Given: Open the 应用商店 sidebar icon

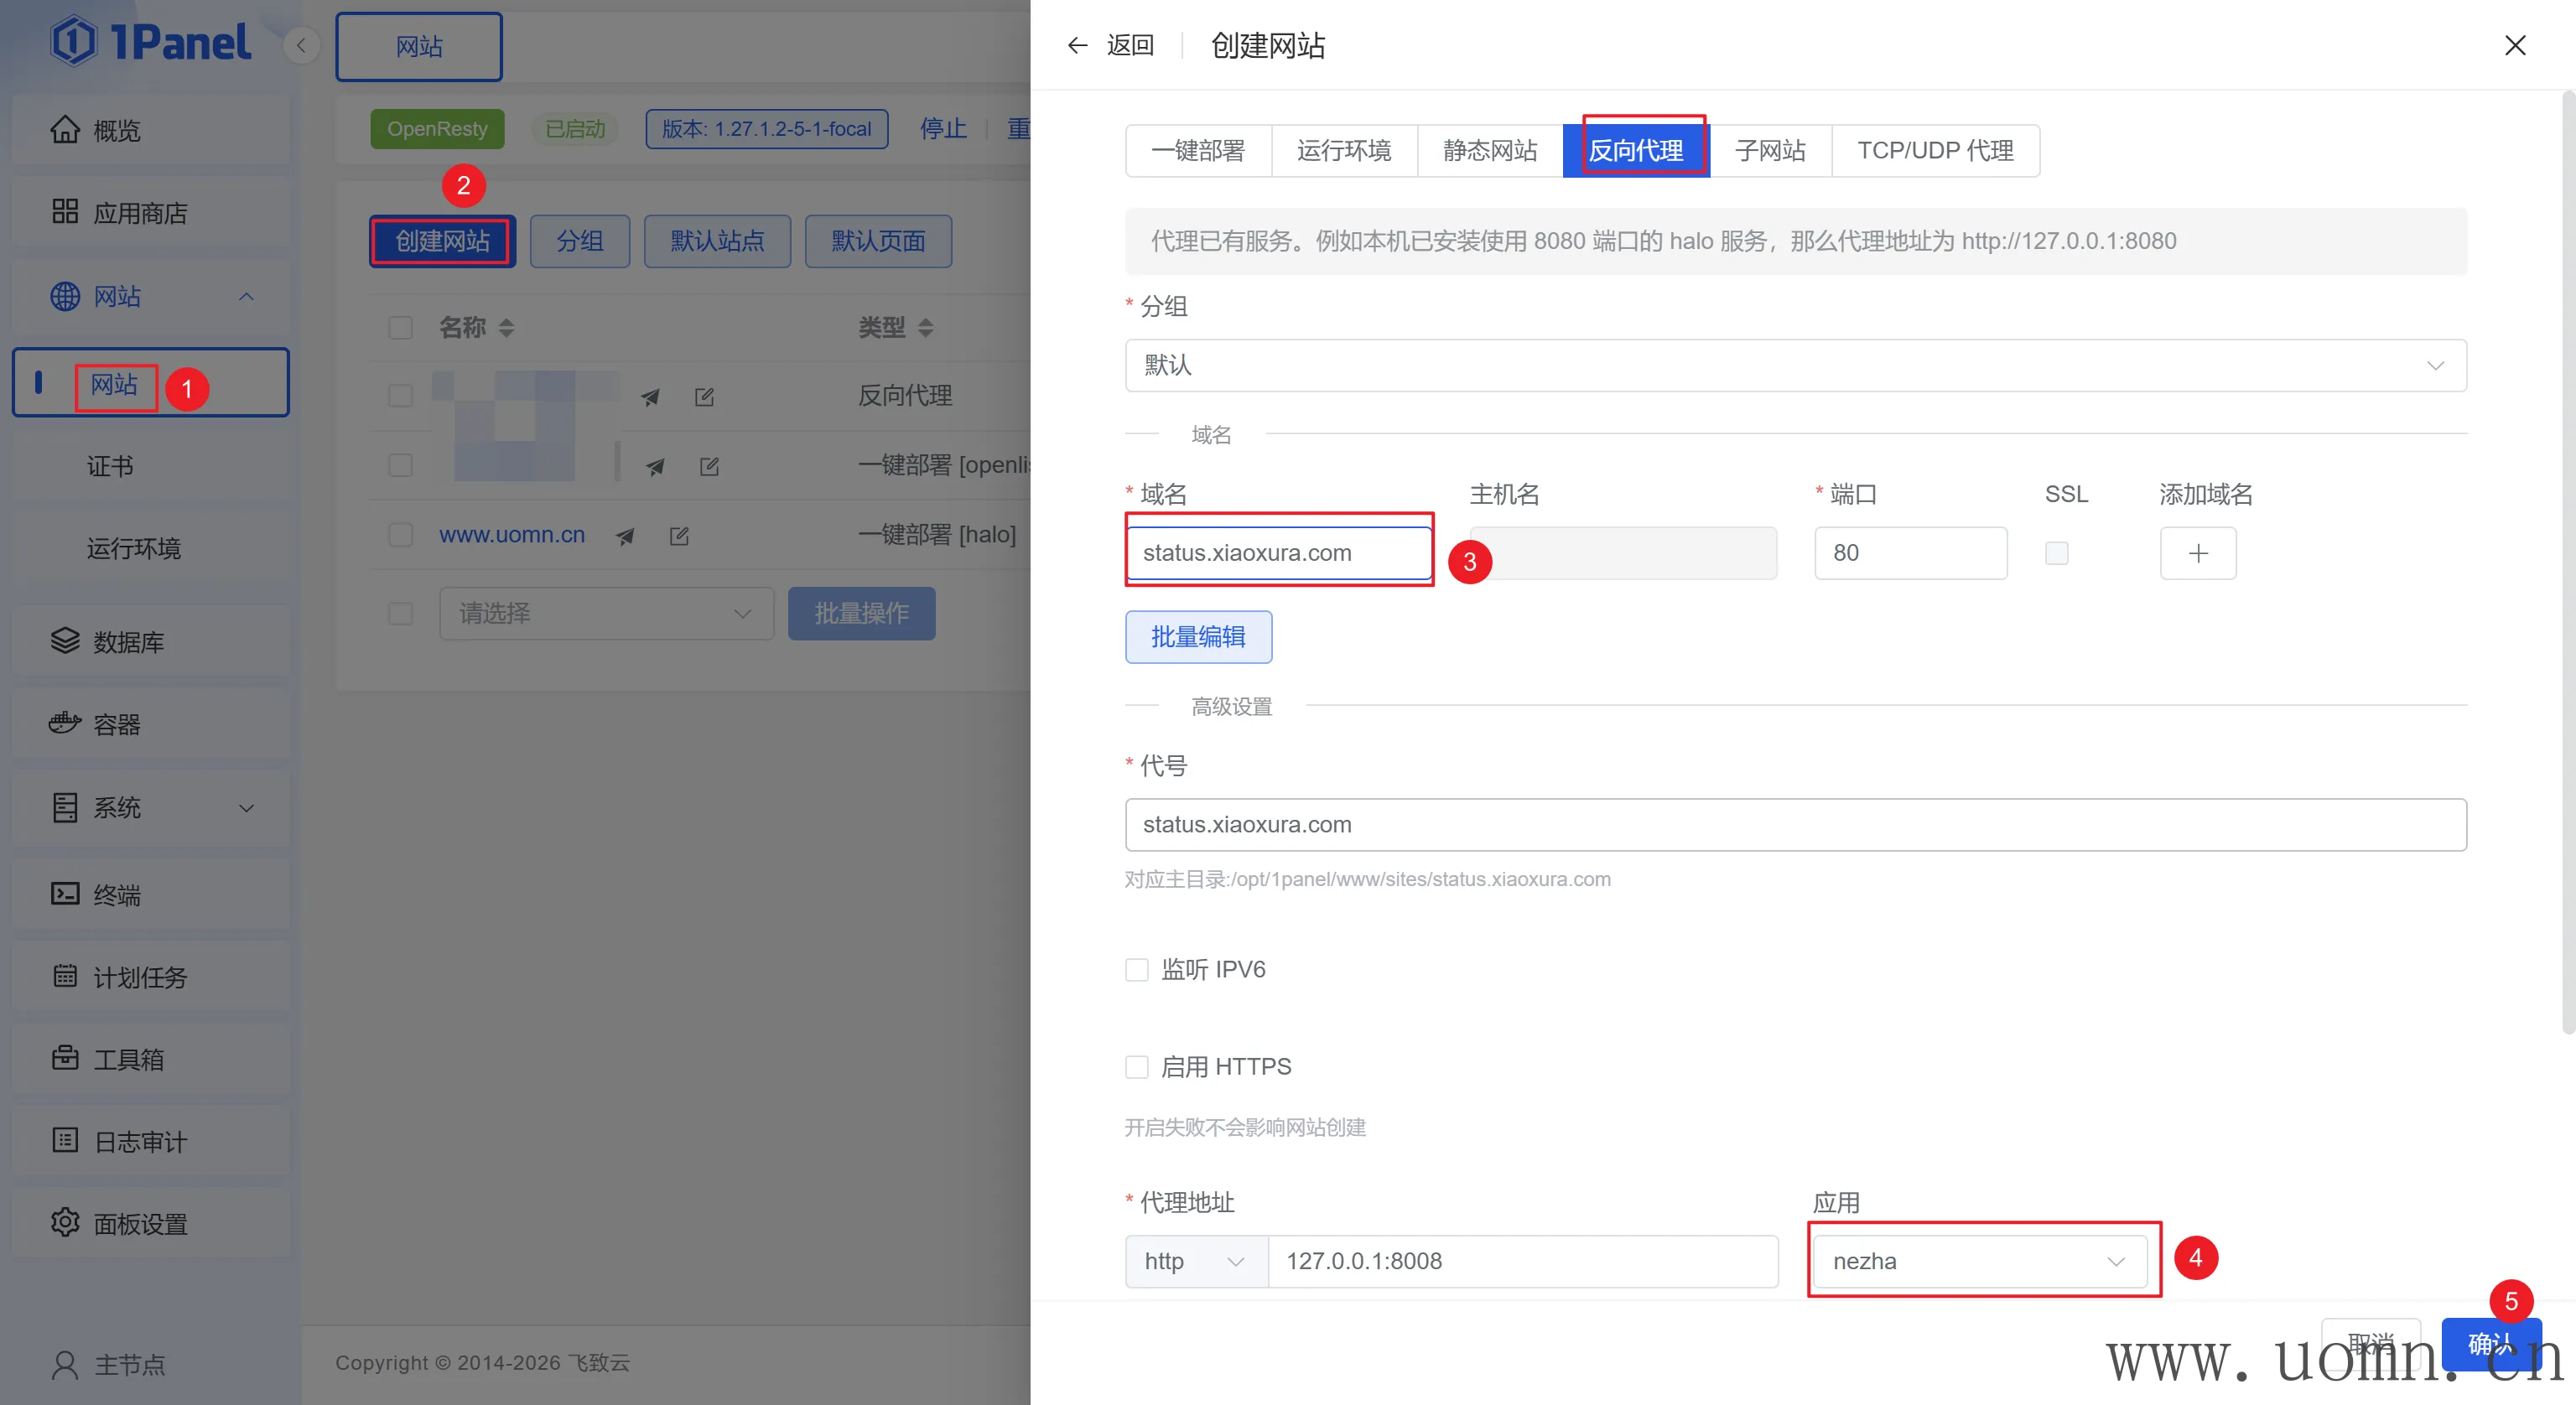Looking at the screenshot, I should (x=65, y=212).
